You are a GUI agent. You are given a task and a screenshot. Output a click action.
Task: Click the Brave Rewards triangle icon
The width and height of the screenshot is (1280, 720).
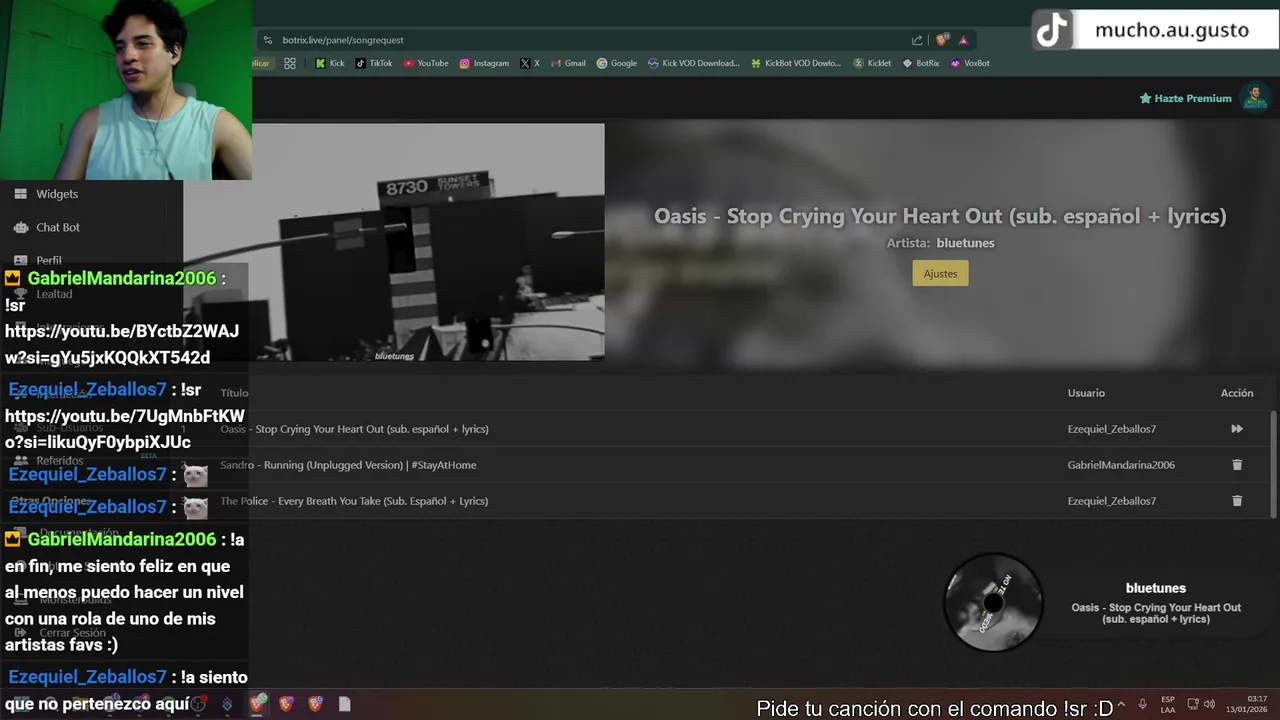[x=963, y=40]
